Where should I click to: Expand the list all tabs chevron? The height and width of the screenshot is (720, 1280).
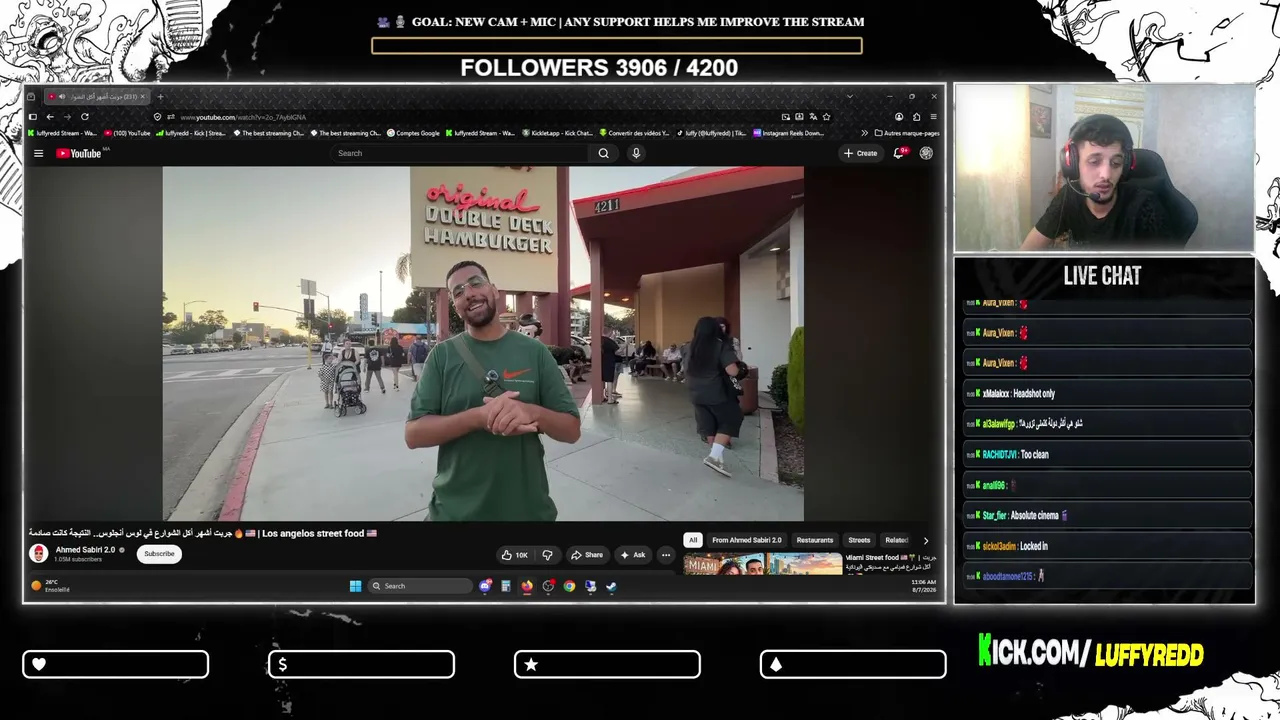[x=849, y=97]
